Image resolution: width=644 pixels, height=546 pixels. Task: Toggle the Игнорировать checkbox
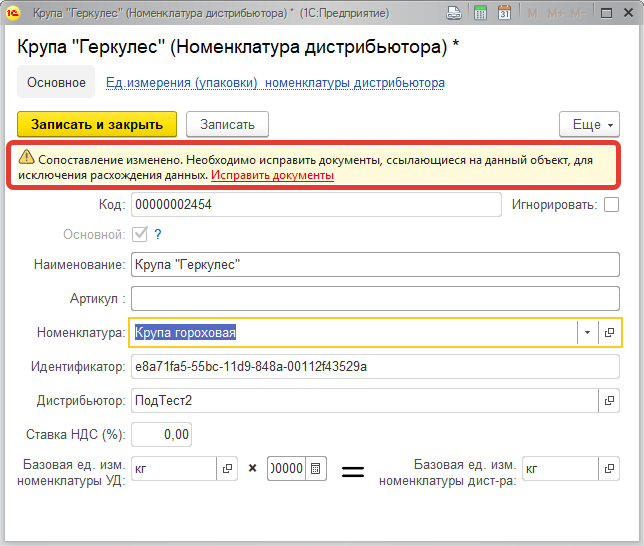(611, 204)
